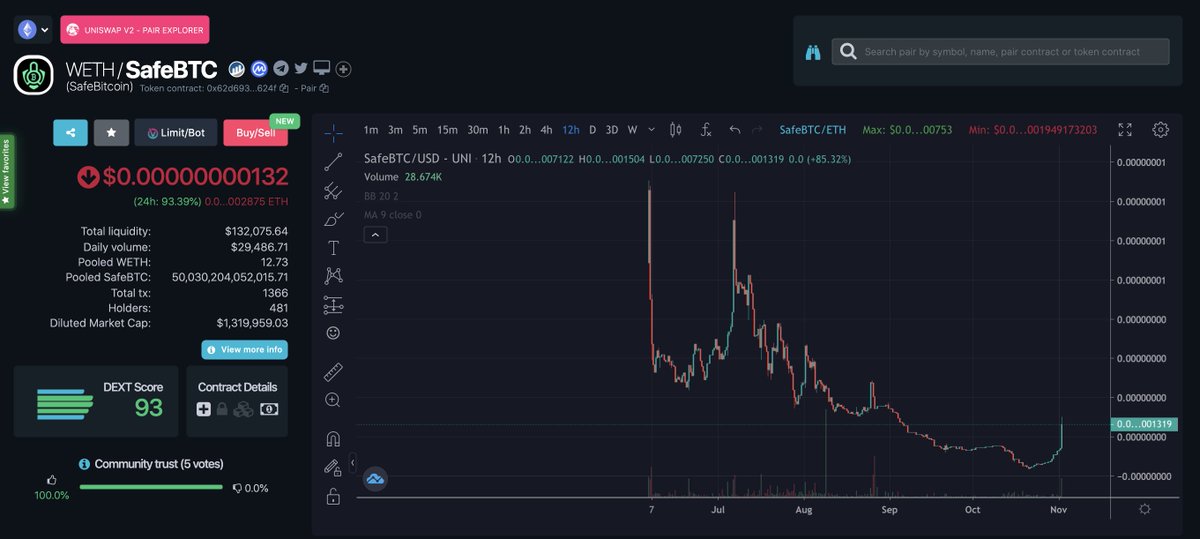This screenshot has height=539, width=1200.
Task: Select the zoom in tool
Action: coord(333,400)
